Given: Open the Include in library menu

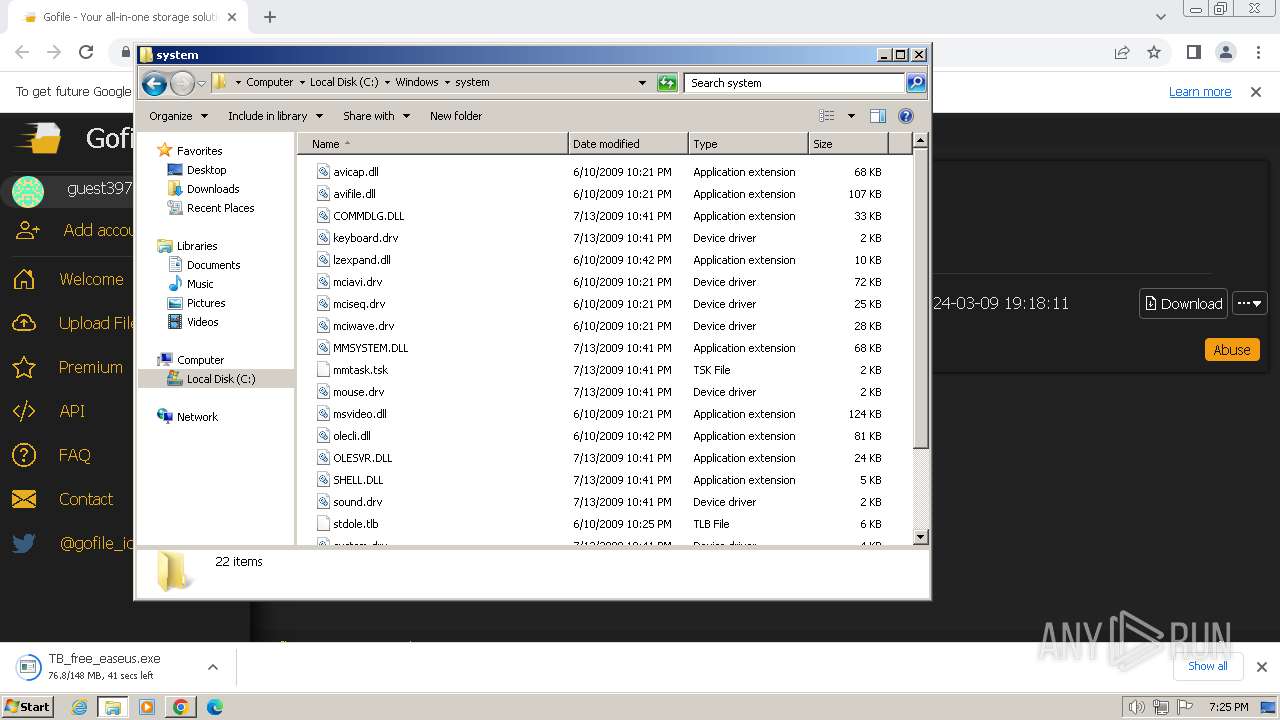Looking at the screenshot, I should pyautogui.click(x=274, y=116).
